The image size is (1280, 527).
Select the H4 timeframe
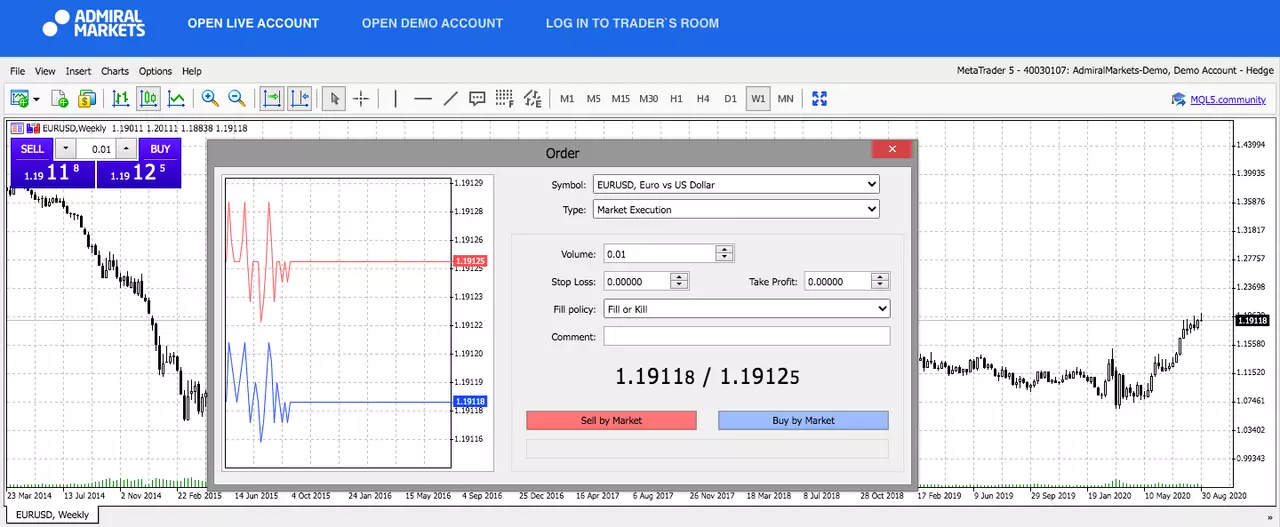[703, 99]
